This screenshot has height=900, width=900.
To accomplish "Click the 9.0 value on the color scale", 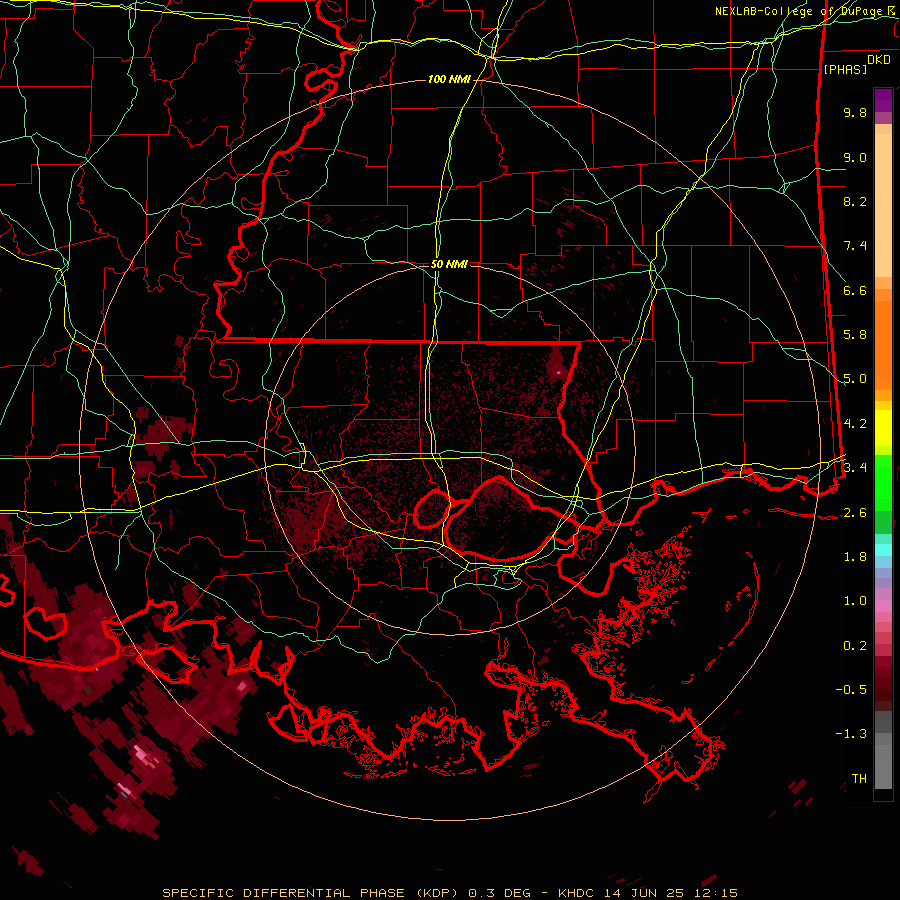I will pyautogui.click(x=855, y=157).
